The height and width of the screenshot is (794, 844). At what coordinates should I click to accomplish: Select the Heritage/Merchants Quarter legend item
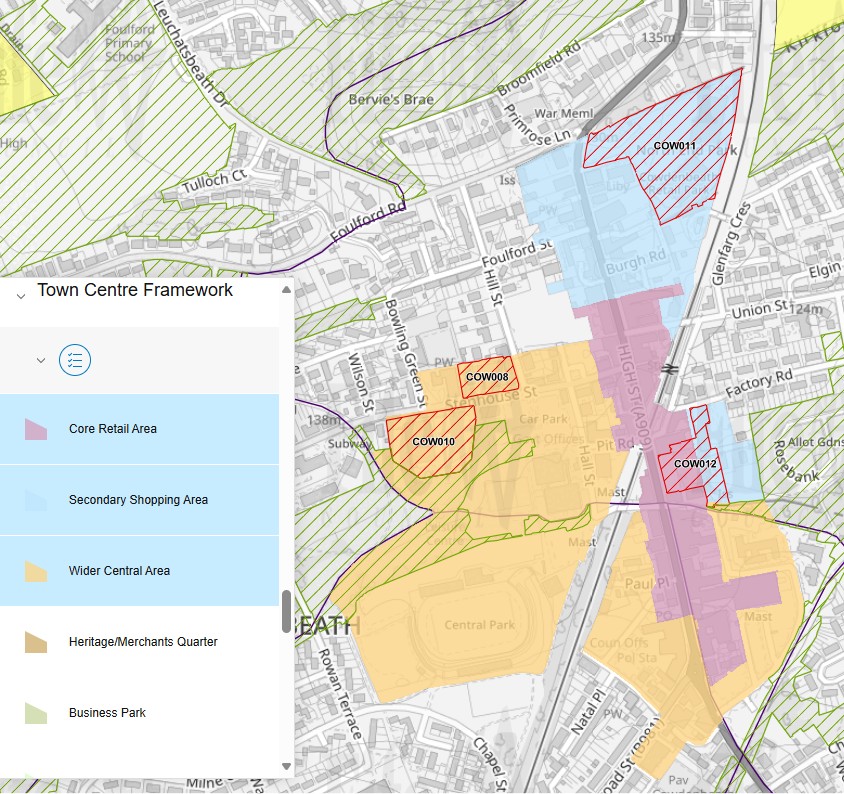point(143,642)
